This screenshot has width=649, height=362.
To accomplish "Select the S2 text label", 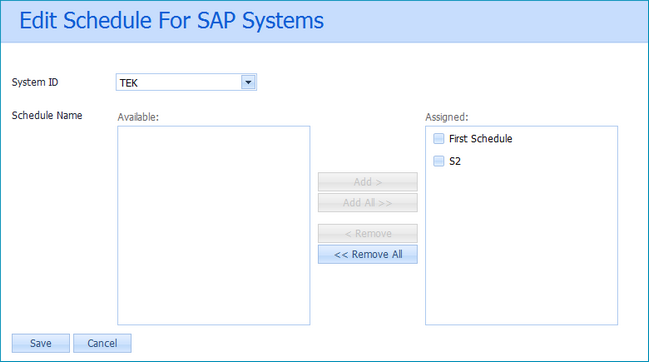I will (x=455, y=161).
